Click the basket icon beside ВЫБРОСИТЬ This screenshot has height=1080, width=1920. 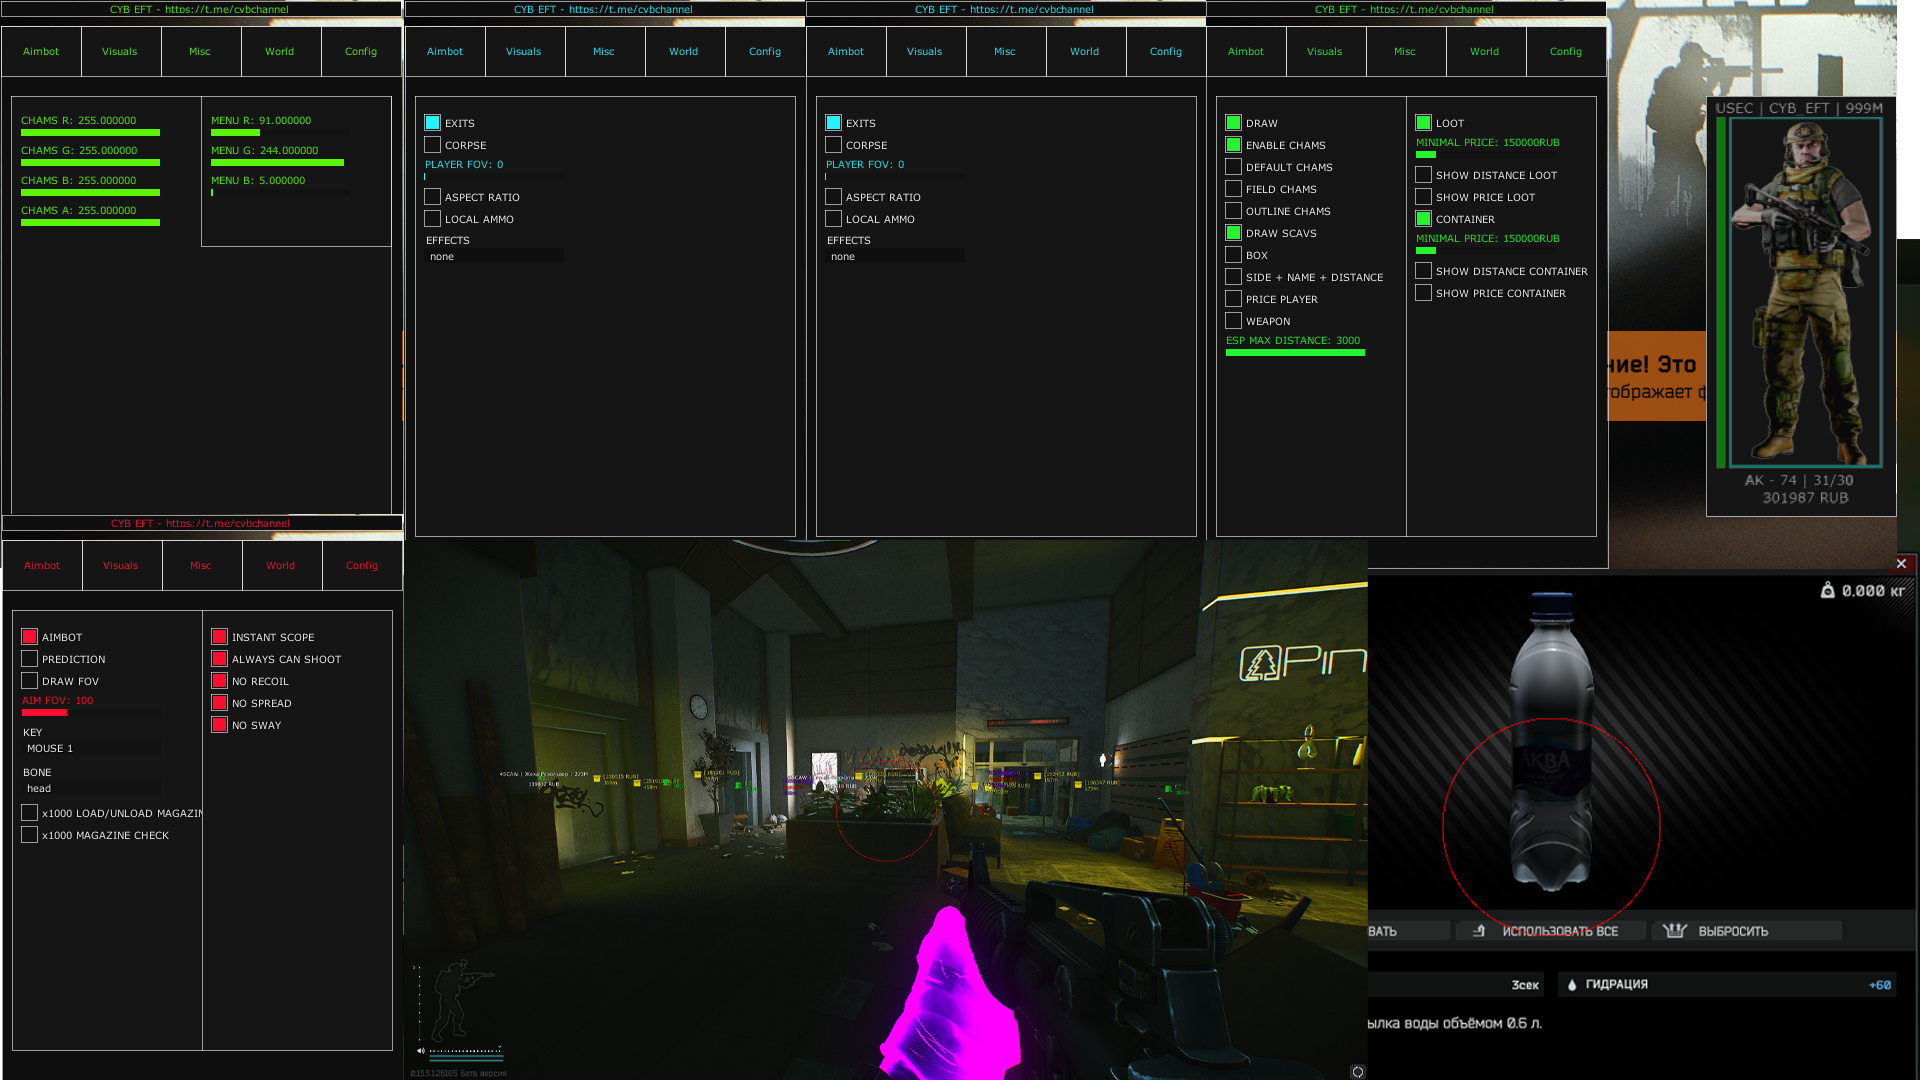[x=1674, y=931]
